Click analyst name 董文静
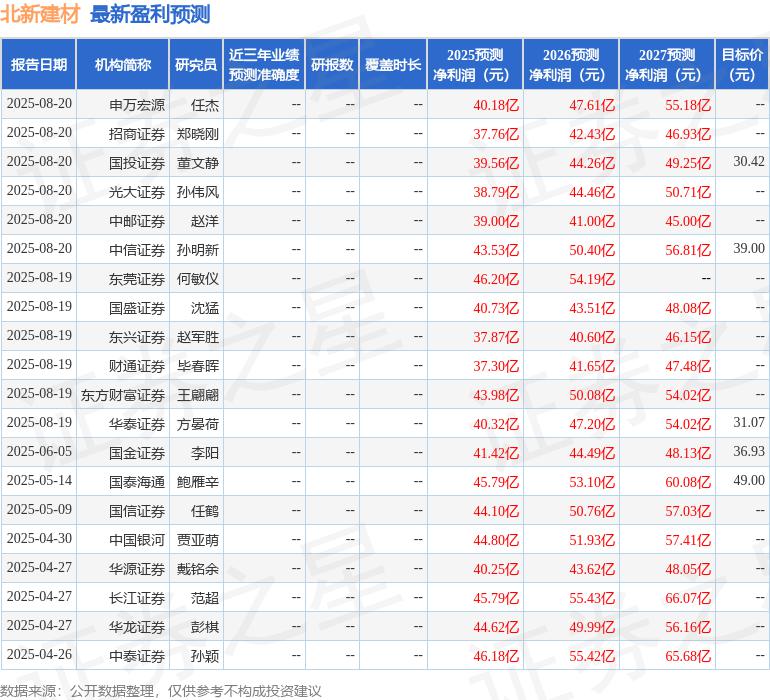This screenshot has height=700, width=770. [x=198, y=163]
